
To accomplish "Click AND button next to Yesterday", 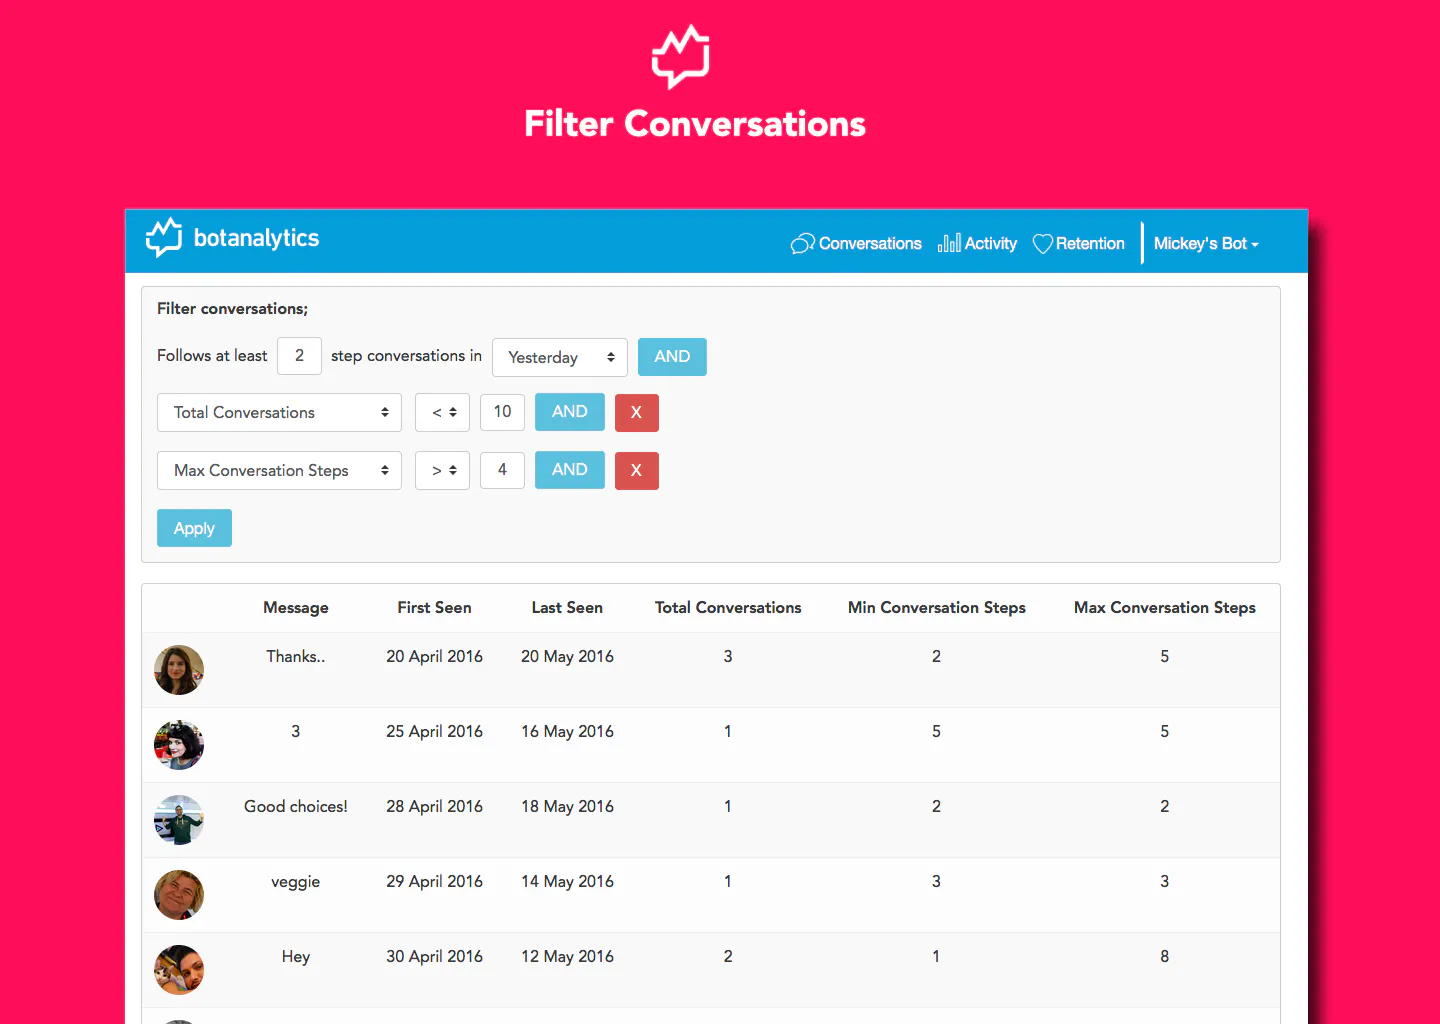I will click(x=672, y=357).
